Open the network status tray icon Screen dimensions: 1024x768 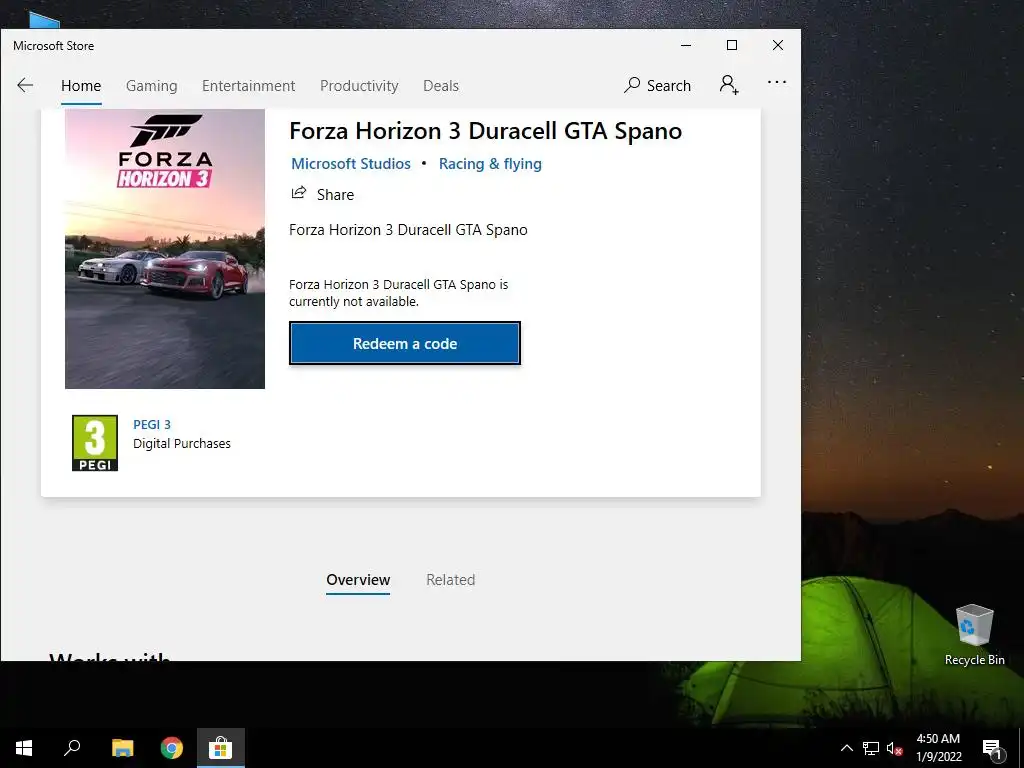pyautogui.click(x=871, y=748)
